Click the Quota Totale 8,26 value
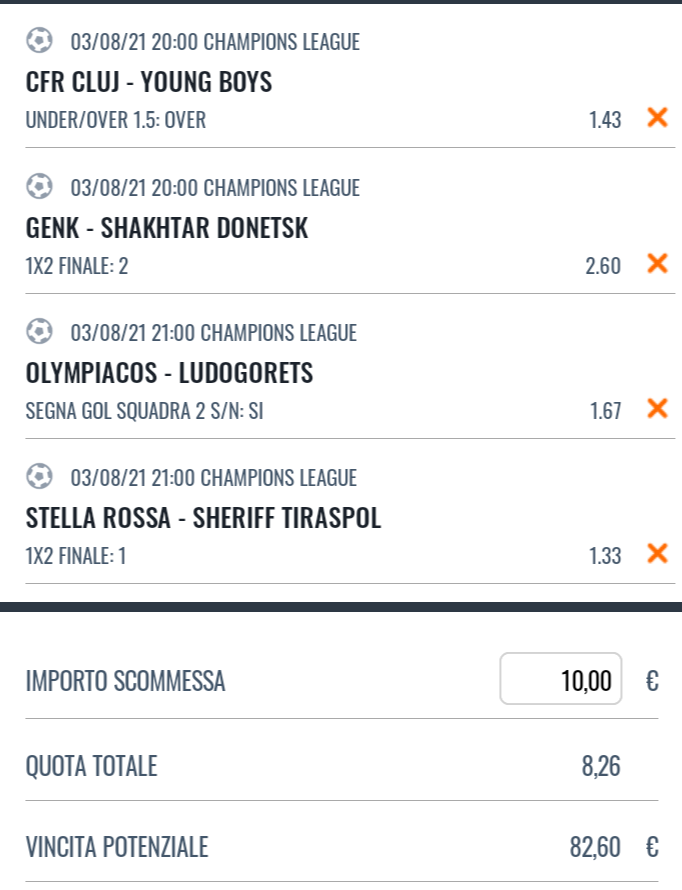The height and width of the screenshot is (890, 682). coord(601,766)
